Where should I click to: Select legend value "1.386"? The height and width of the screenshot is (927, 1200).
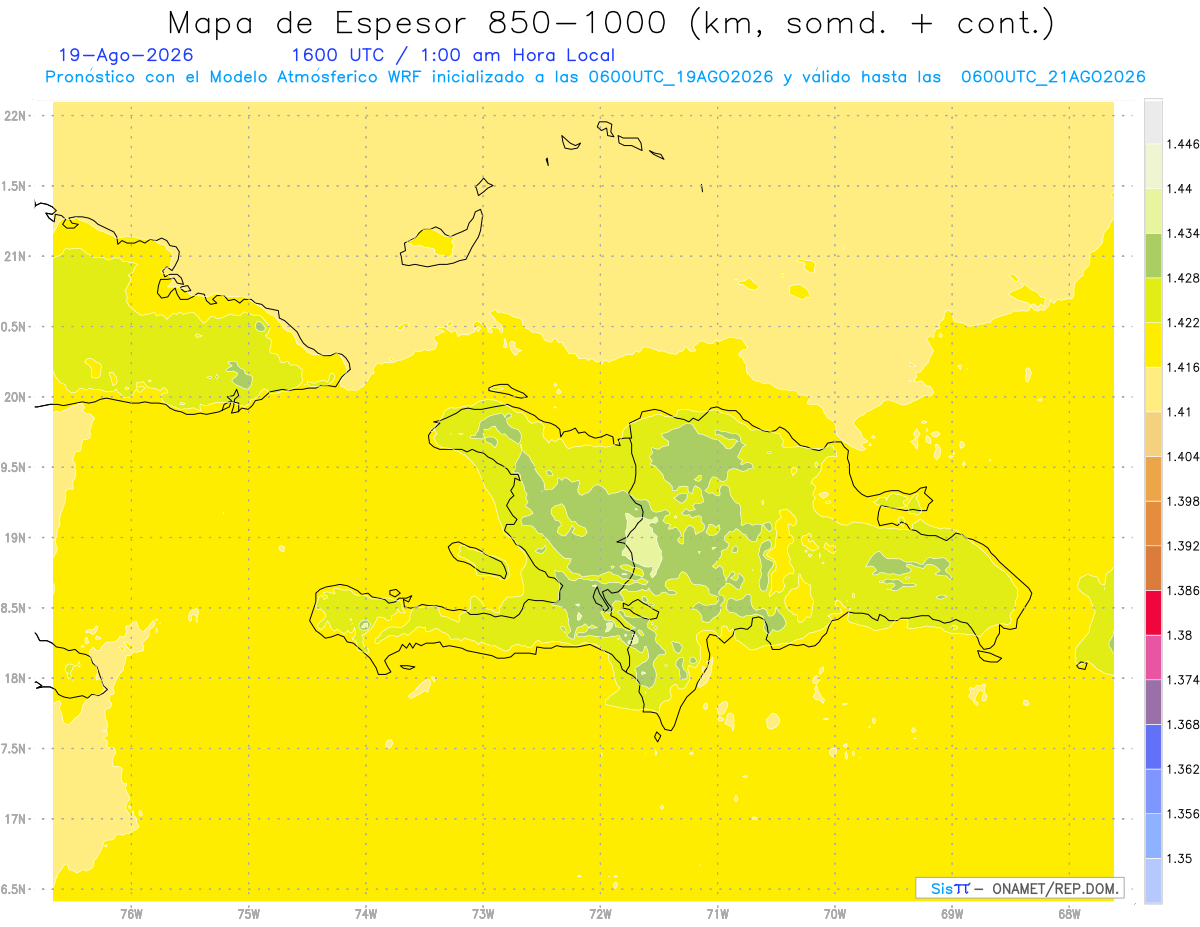point(1182,591)
